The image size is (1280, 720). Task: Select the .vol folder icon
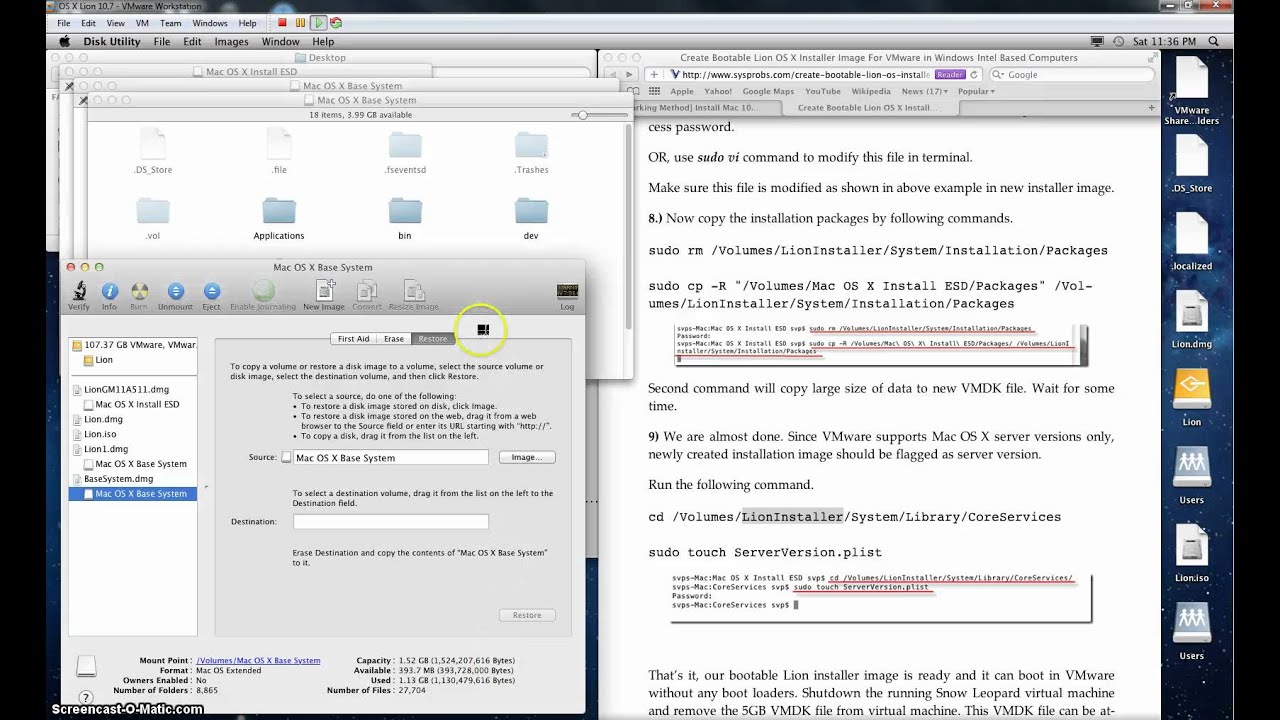pos(153,211)
